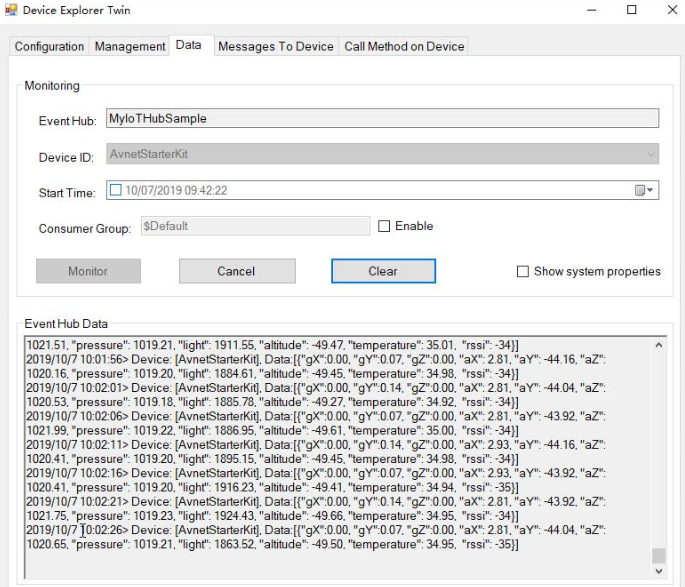Open the Start Time calendar picker icon
This screenshot has width=685, height=587.
[x=644, y=190]
